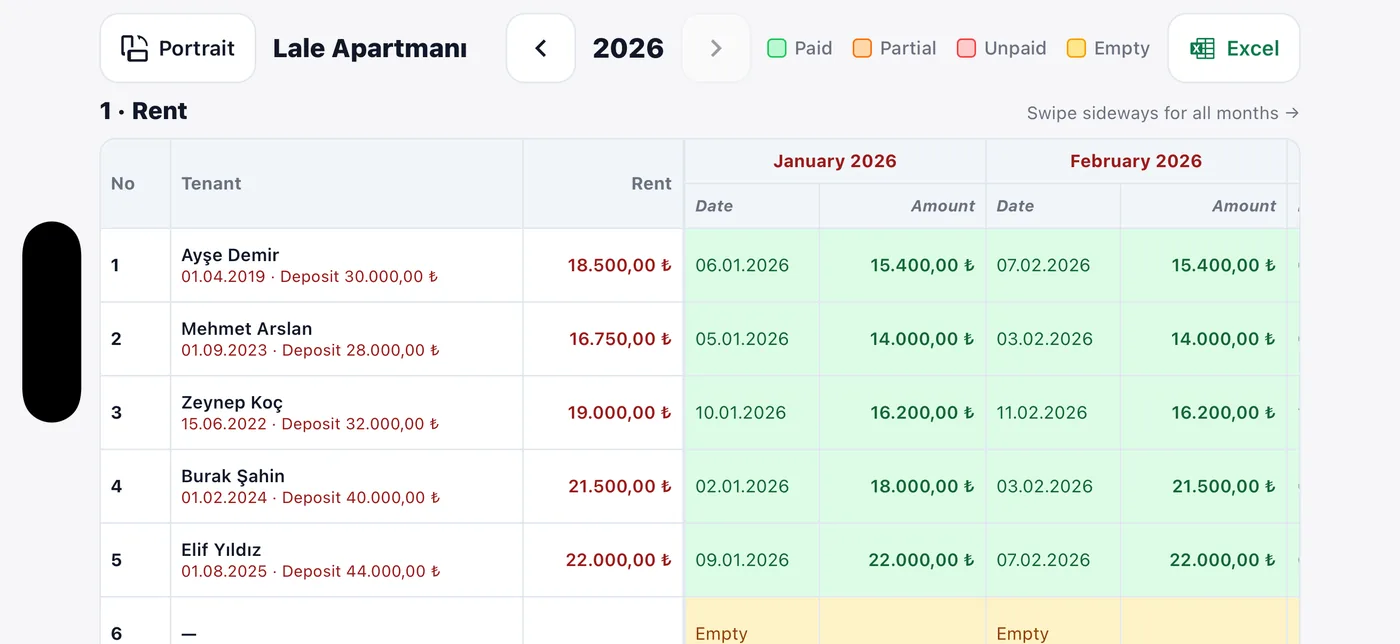Select tenant Ayşe Demir

230,255
